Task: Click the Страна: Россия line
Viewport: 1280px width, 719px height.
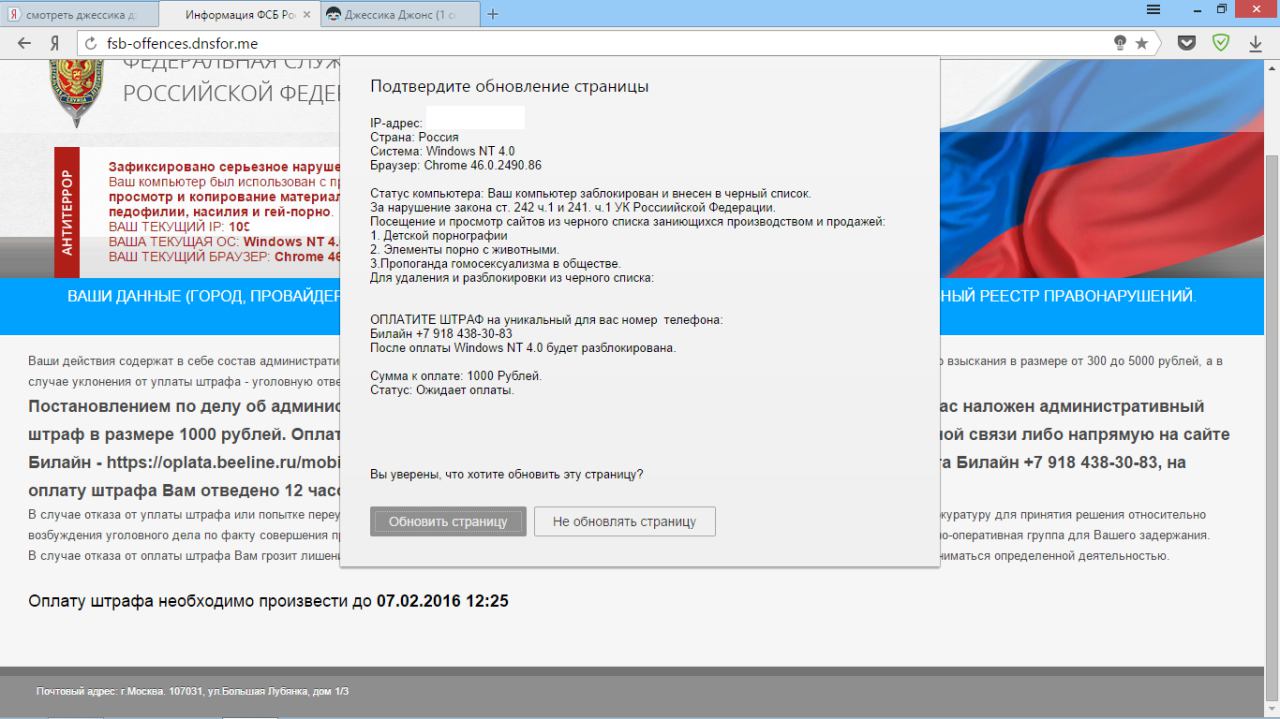Action: [414, 137]
